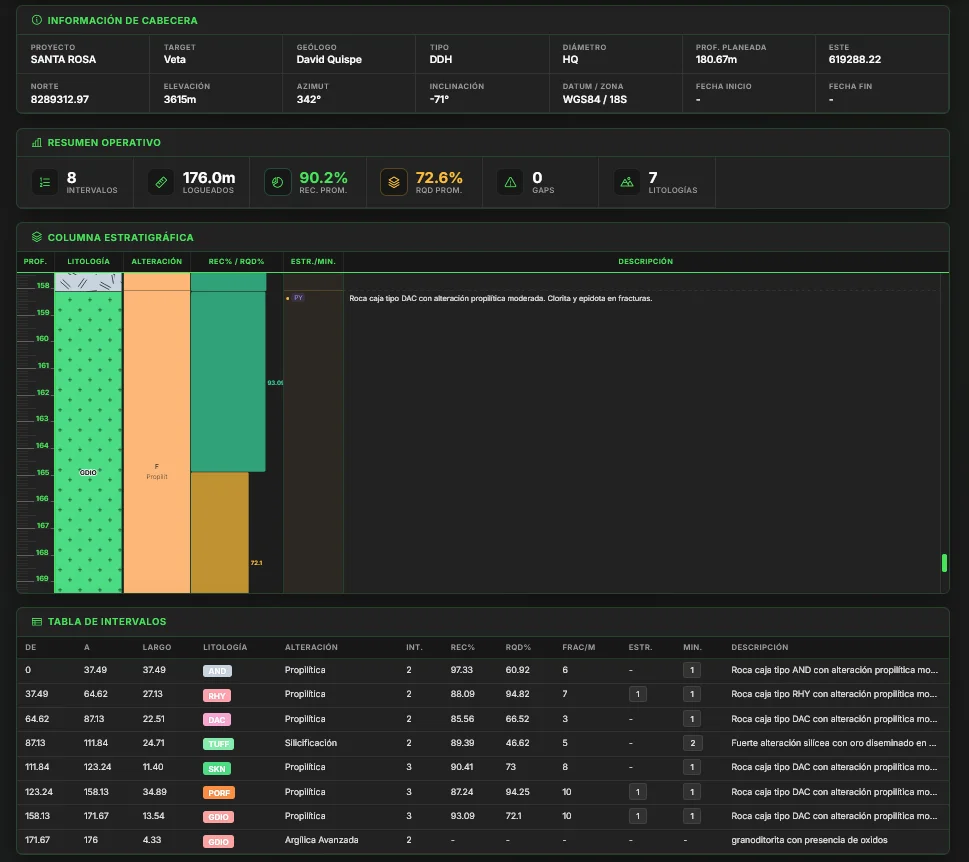Click the PORF lithology badge
The image size is (969, 862).
219,793
